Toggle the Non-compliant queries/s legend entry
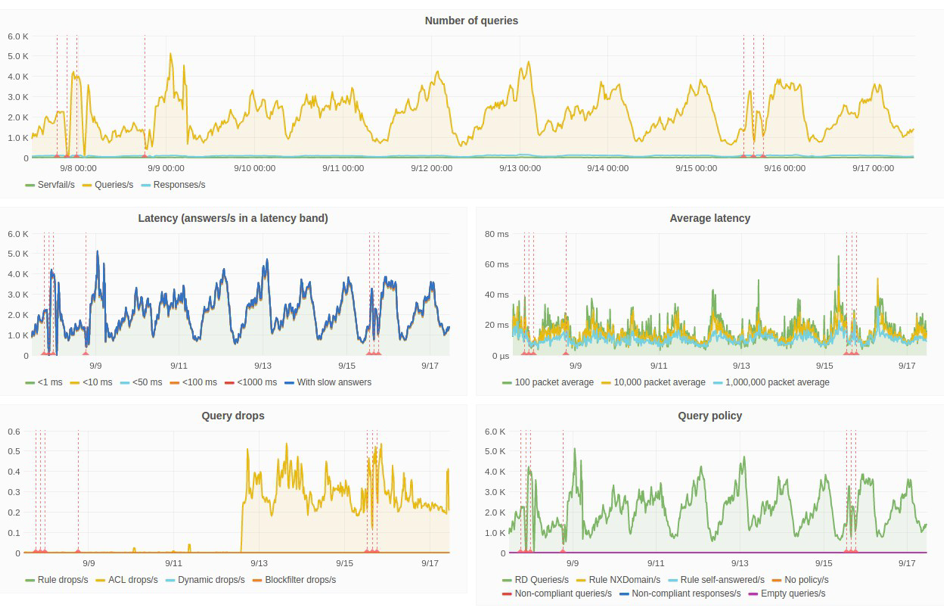Viewport: 944px width, 608px height. pyautogui.click(x=563, y=594)
